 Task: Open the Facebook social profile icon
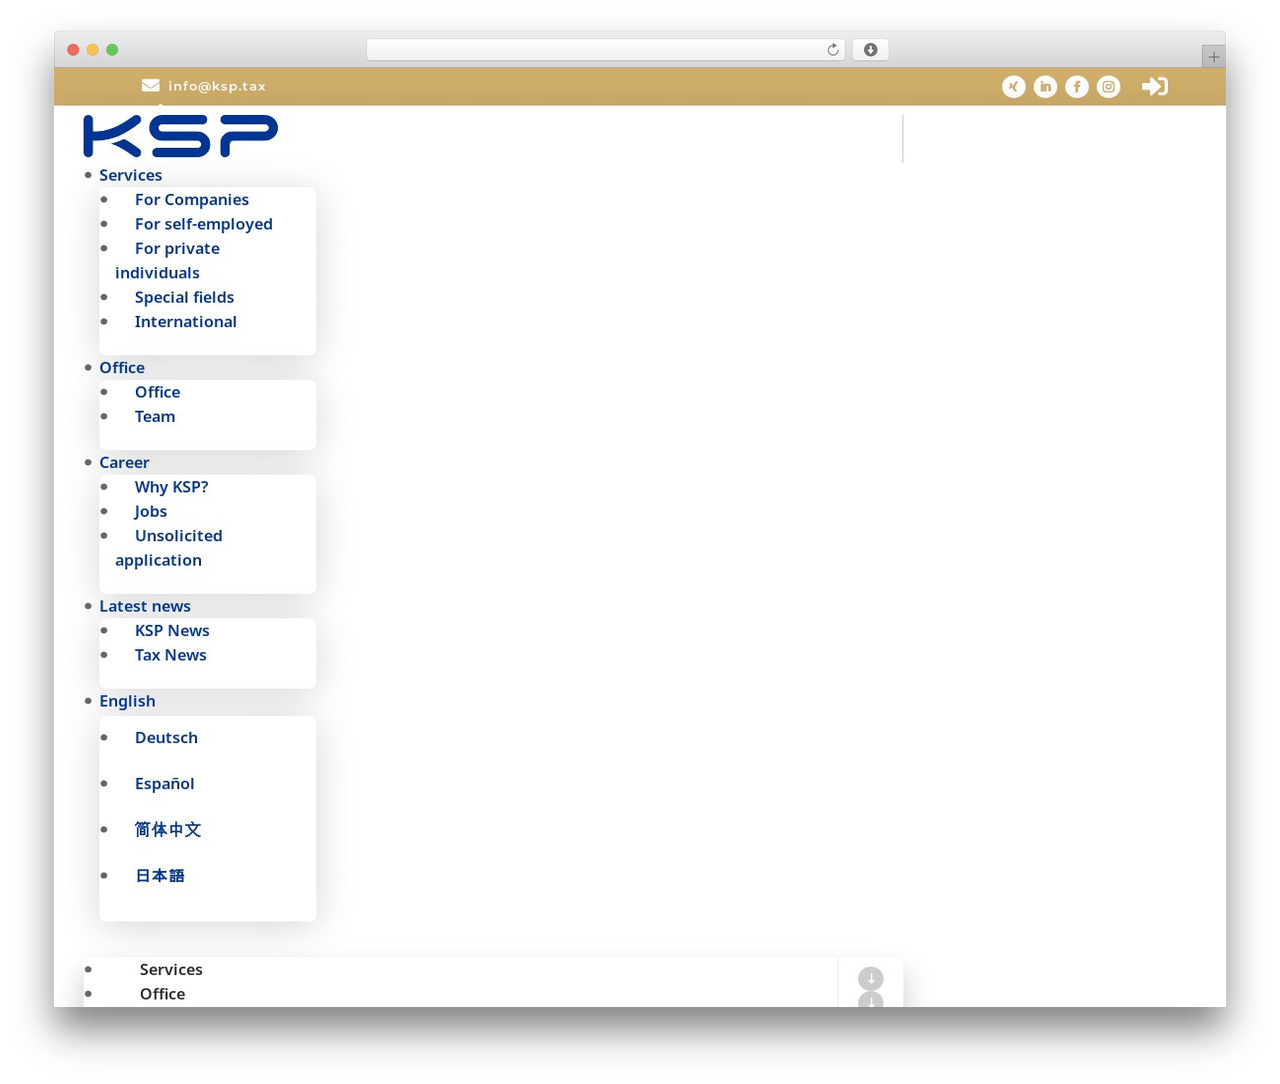(x=1077, y=87)
